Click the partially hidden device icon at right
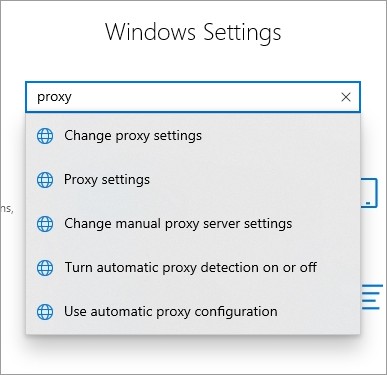 369,193
